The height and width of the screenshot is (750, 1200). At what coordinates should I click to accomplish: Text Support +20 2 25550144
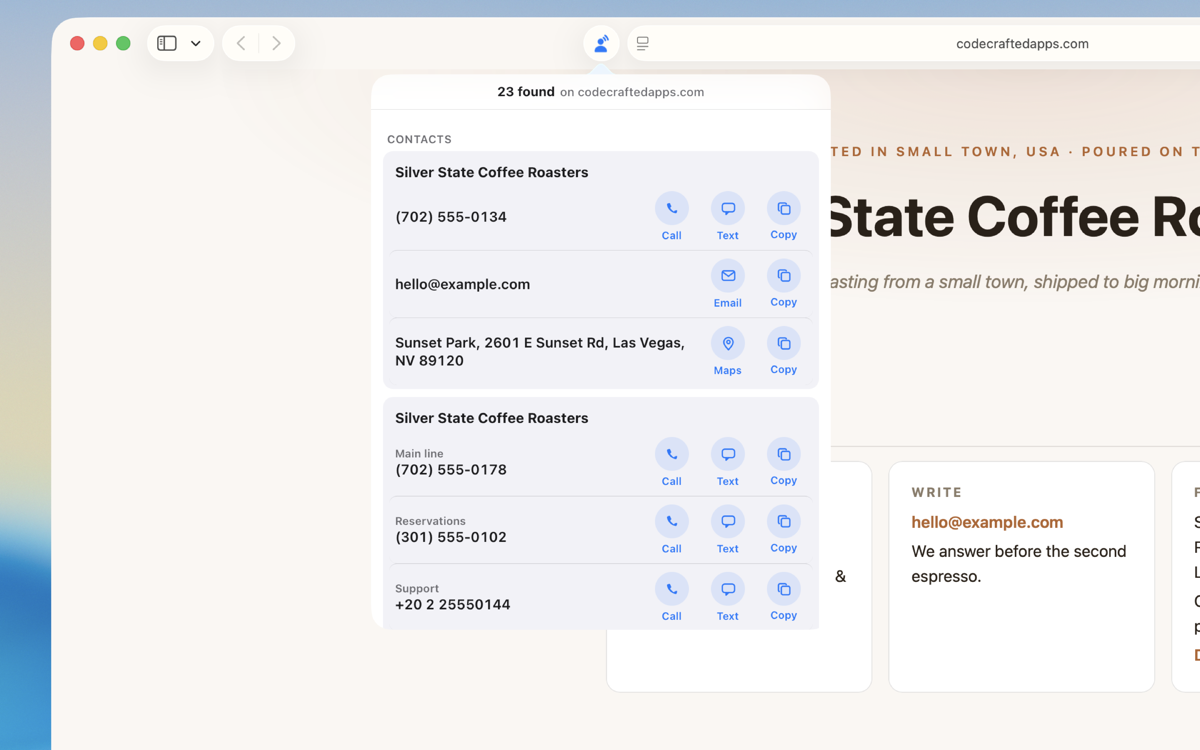(x=728, y=598)
